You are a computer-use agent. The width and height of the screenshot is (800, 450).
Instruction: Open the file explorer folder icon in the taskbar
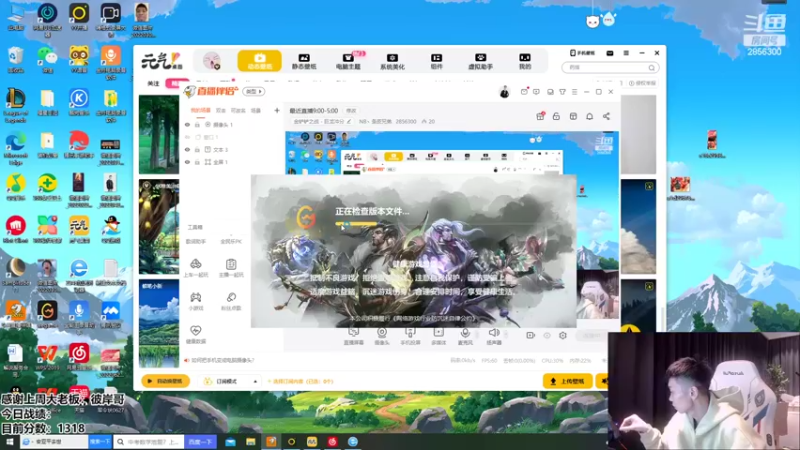[x=251, y=442]
